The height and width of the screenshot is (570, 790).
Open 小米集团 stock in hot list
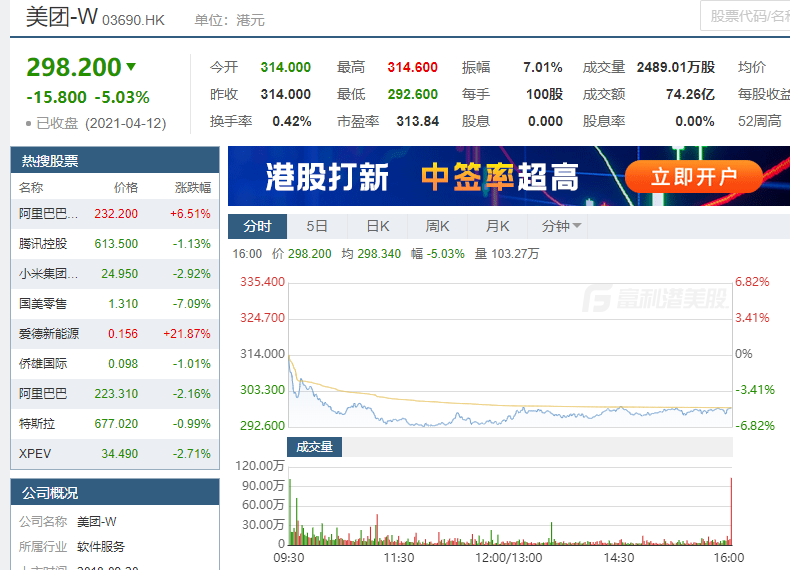tap(115, 274)
